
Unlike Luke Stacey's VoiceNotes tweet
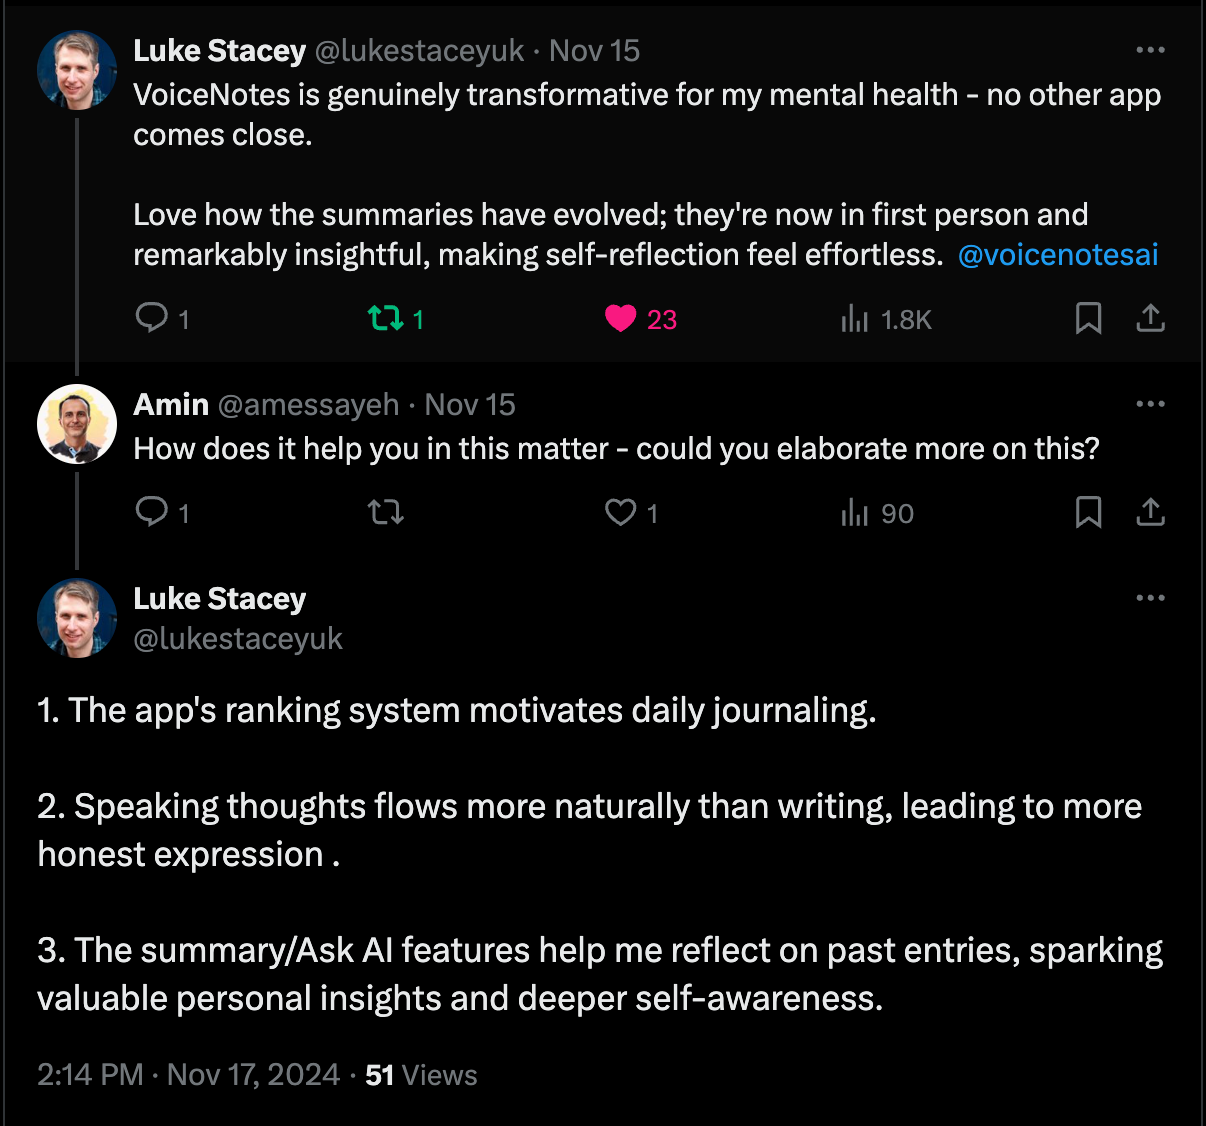[x=621, y=319]
